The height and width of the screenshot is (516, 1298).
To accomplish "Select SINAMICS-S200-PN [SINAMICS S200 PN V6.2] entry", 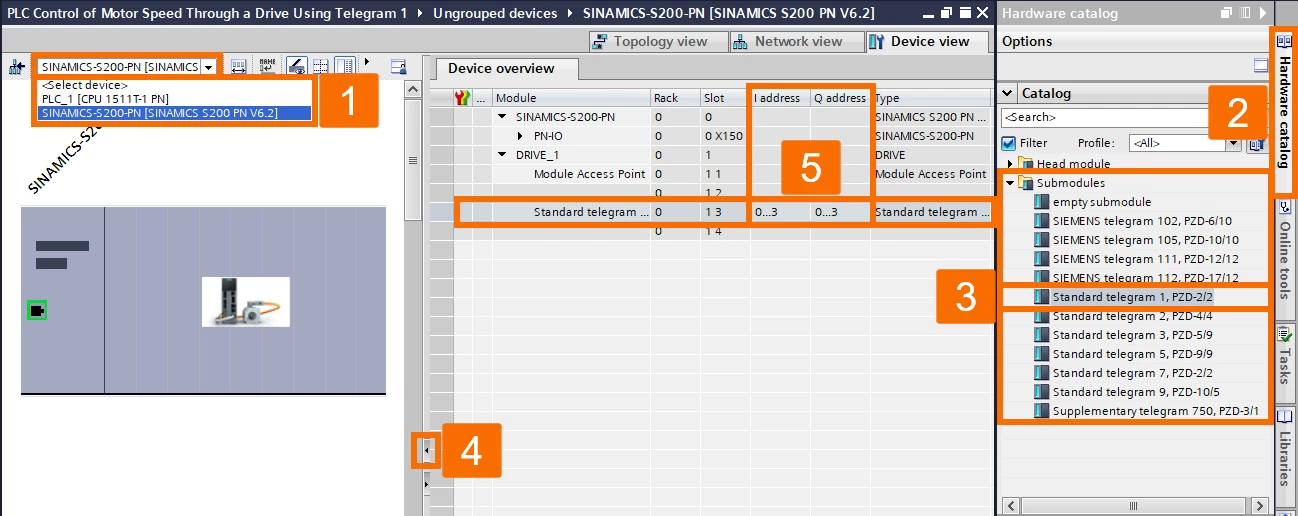I will (175, 112).
